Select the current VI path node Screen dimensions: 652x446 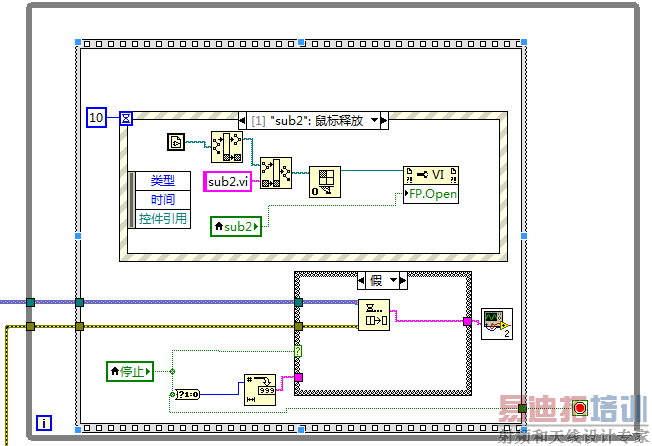click(175, 142)
